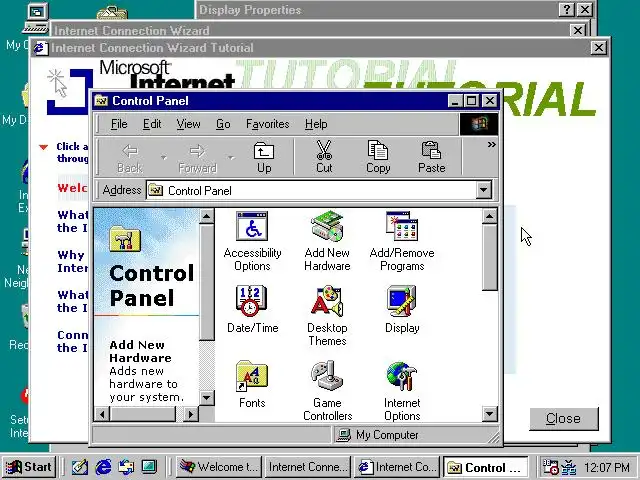The height and width of the screenshot is (480, 640).
Task: Open the Date/Time applet
Action: (252, 309)
